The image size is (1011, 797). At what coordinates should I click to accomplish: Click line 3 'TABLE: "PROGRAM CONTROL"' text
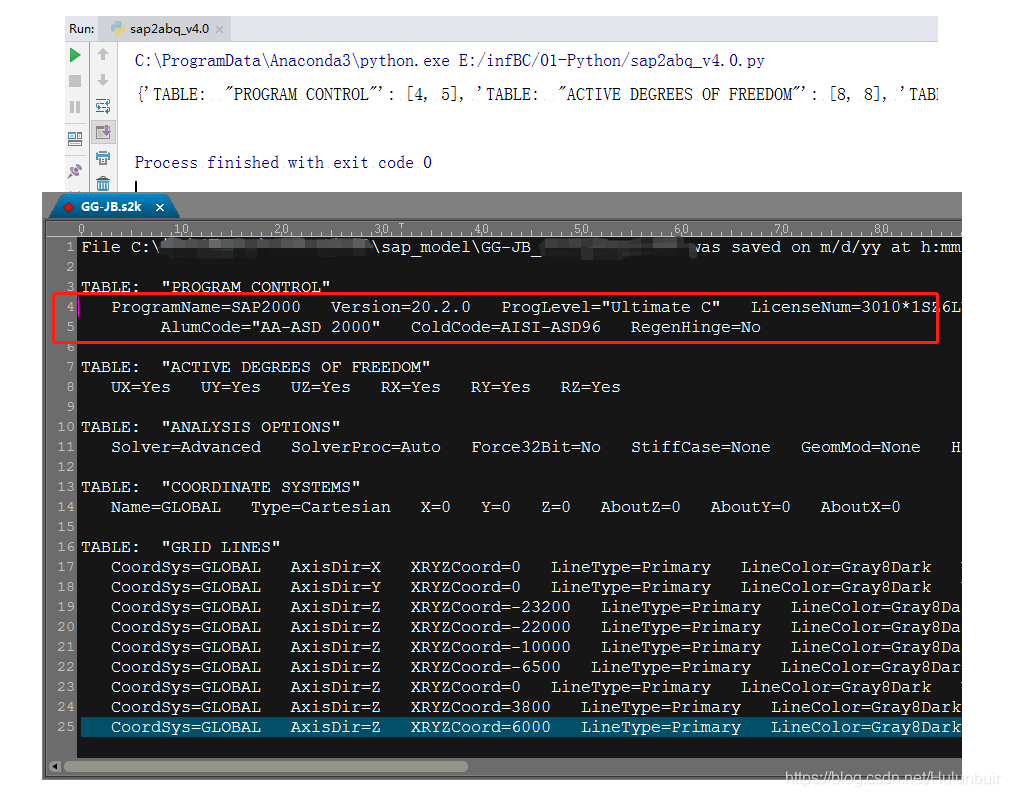206,287
